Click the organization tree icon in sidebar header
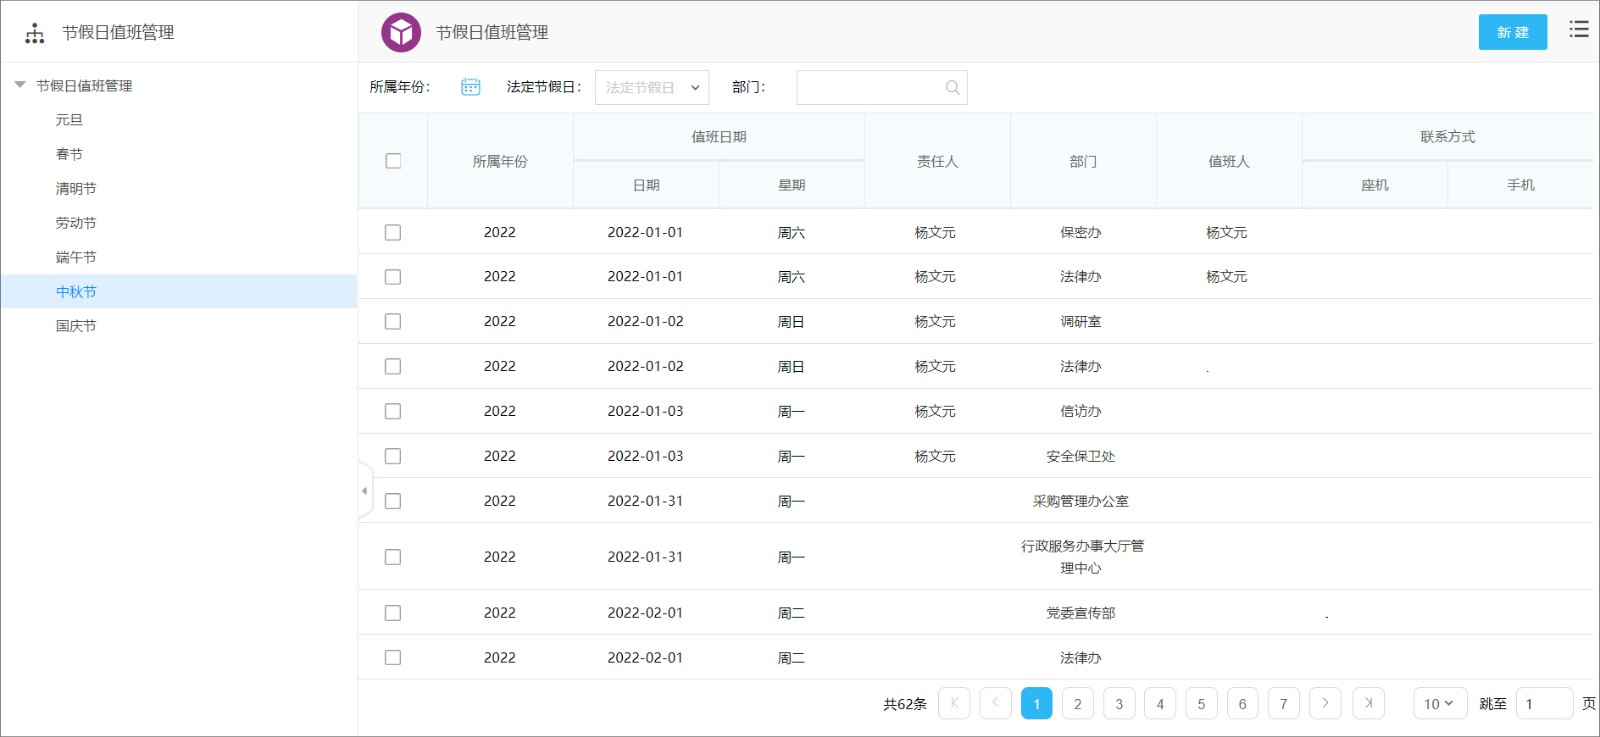 coord(35,33)
